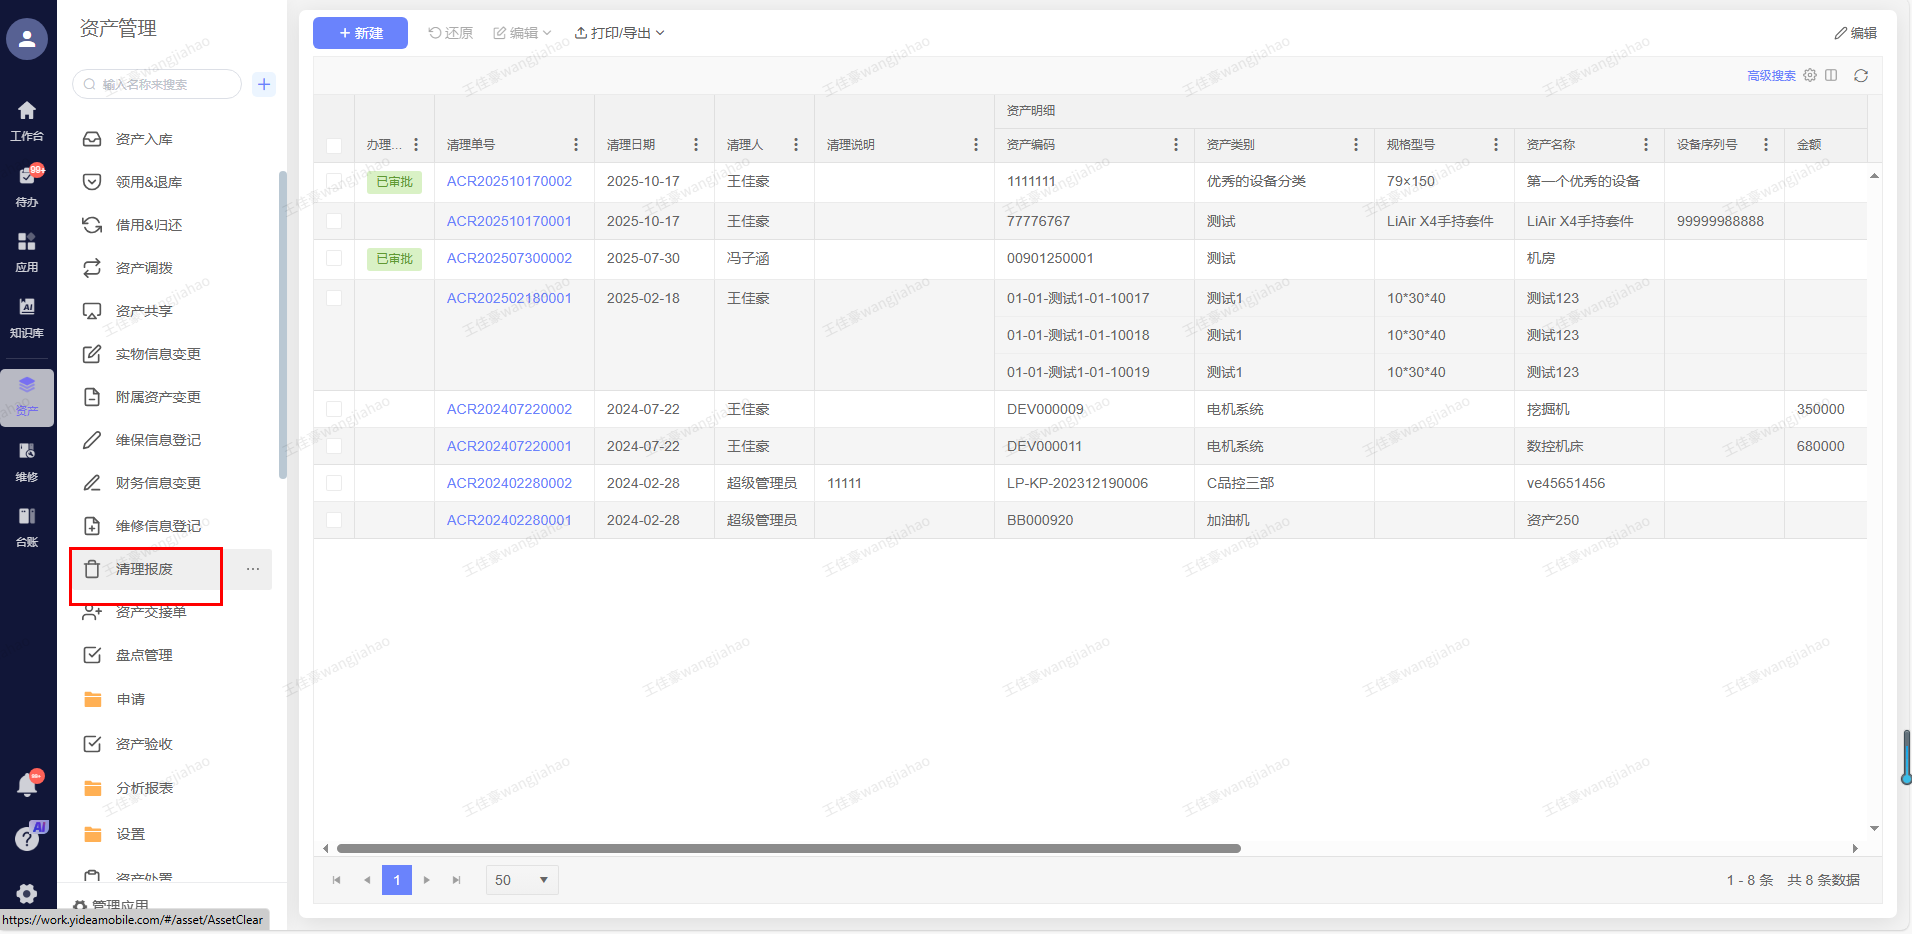This screenshot has width=1912, height=934.
Task: Toggle the select-all checkbox in table header
Action: (334, 146)
